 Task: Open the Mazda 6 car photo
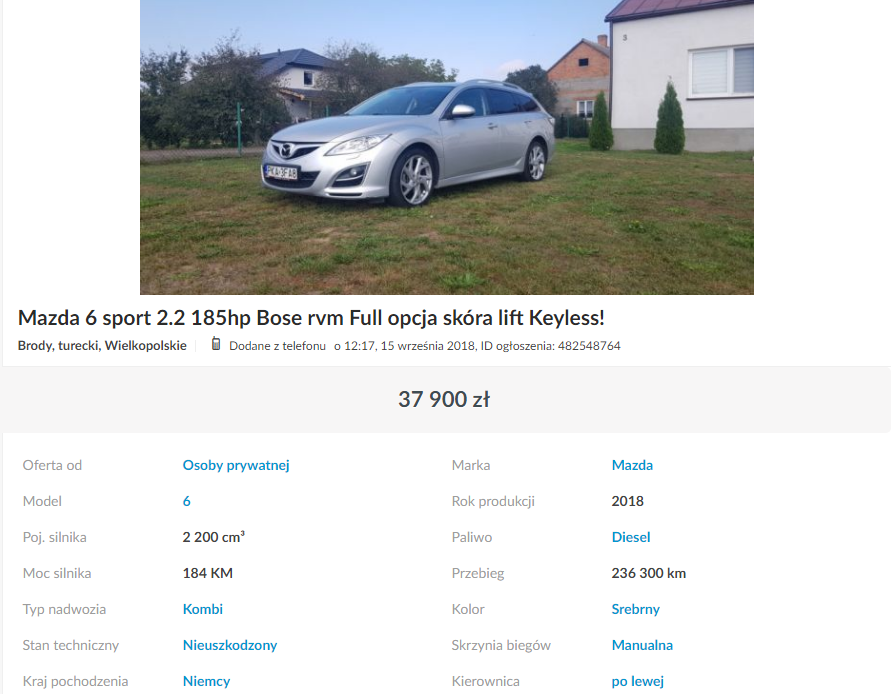pyautogui.click(x=447, y=147)
